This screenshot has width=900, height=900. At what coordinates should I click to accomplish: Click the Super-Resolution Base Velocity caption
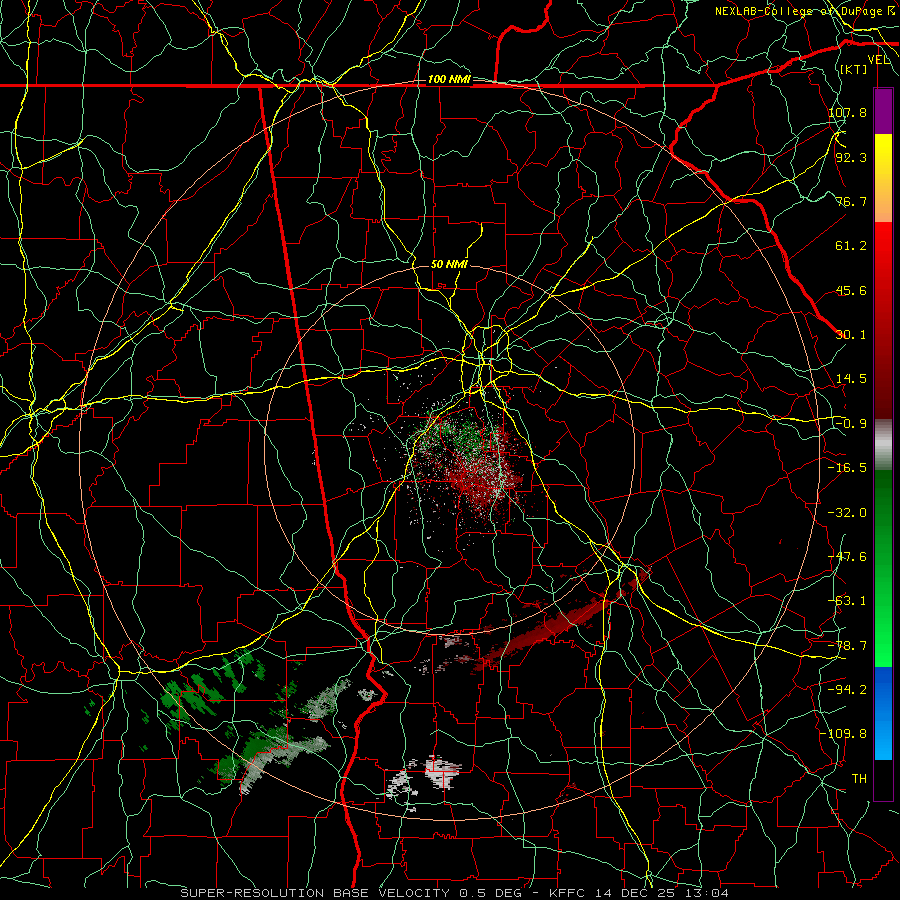point(455,893)
